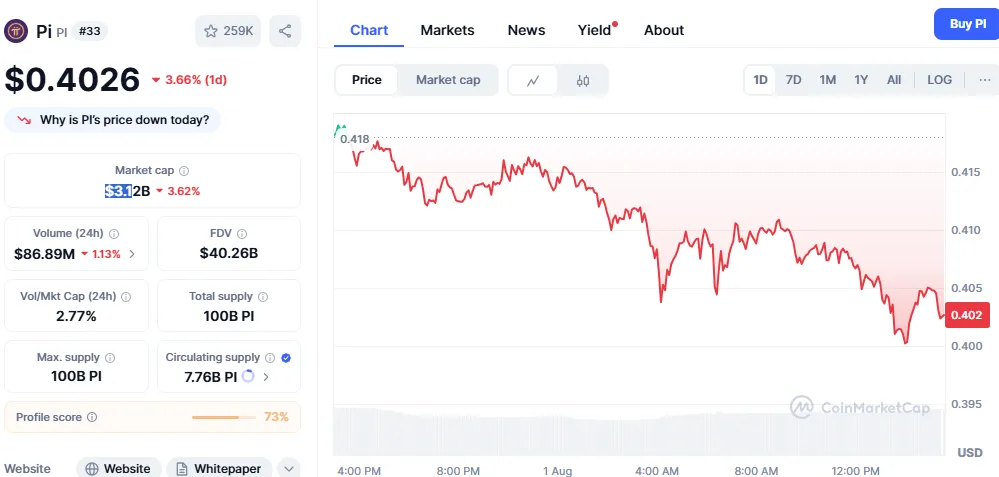Select the candlestick chart icon

(x=583, y=80)
